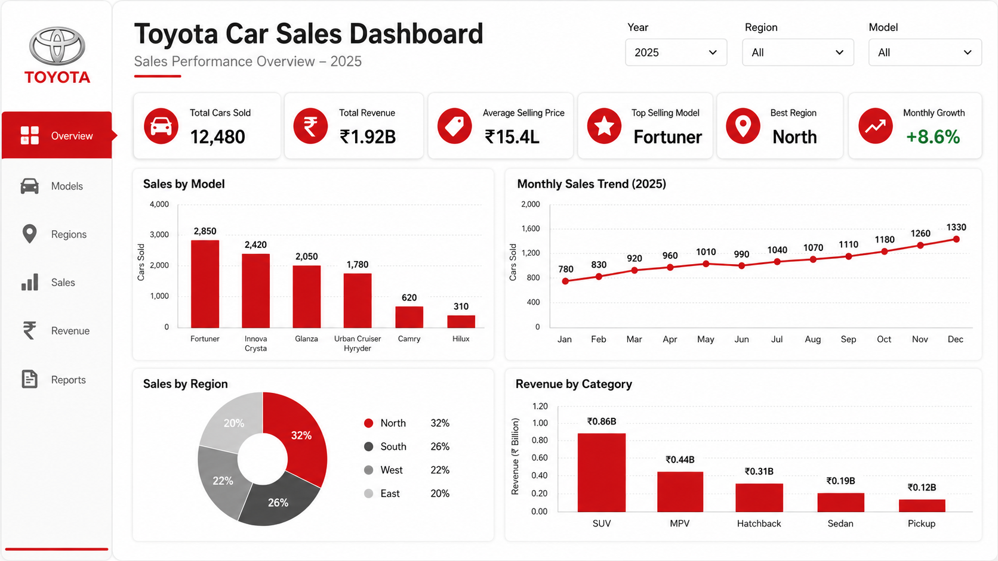Open the Year 2025 dropdown
The width and height of the screenshot is (998, 561).
point(675,52)
